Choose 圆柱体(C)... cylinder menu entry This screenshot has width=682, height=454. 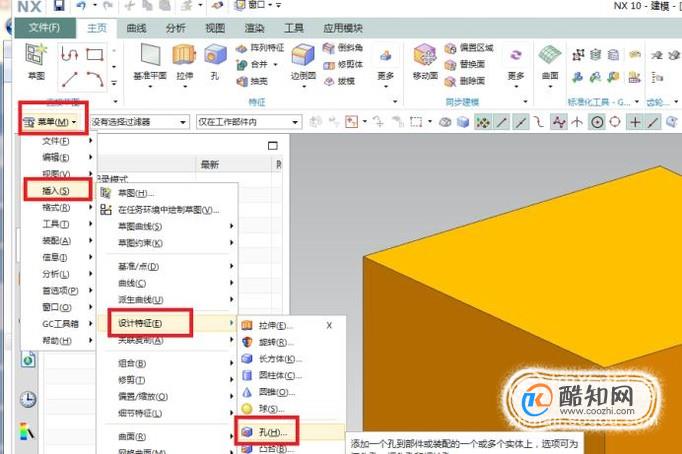(291, 375)
